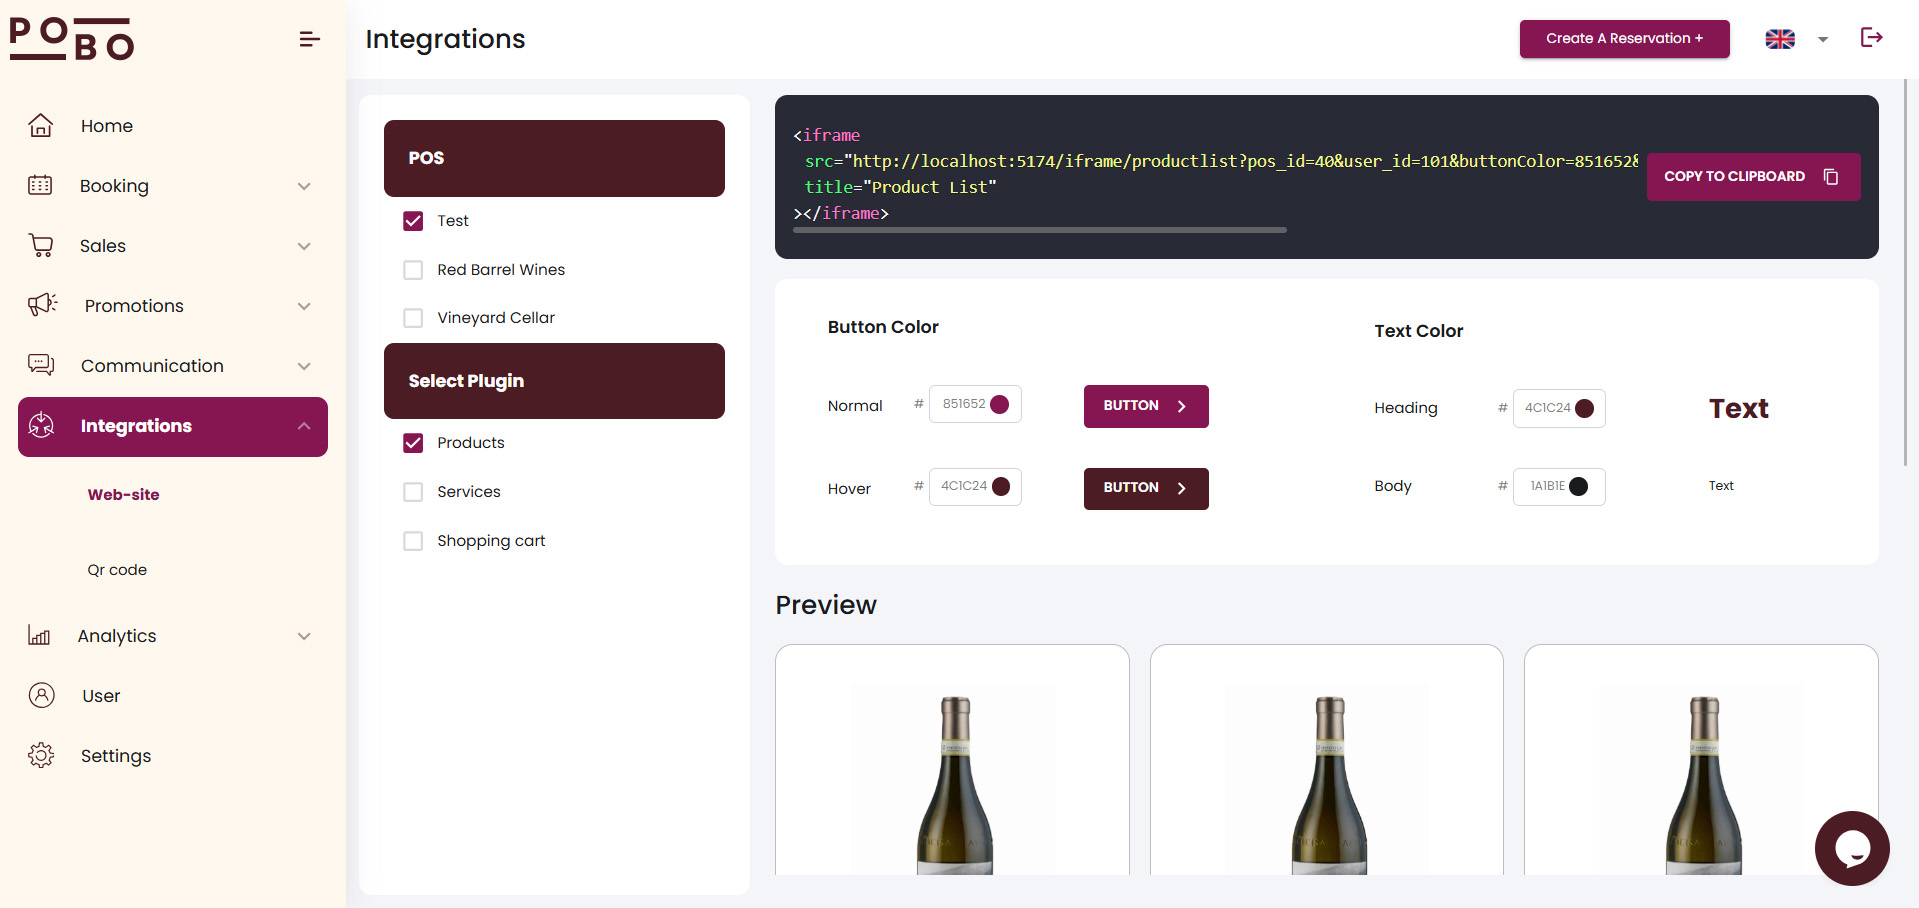This screenshot has width=1919, height=908.
Task: Expand the Analytics submenu arrow
Action: coord(304,636)
